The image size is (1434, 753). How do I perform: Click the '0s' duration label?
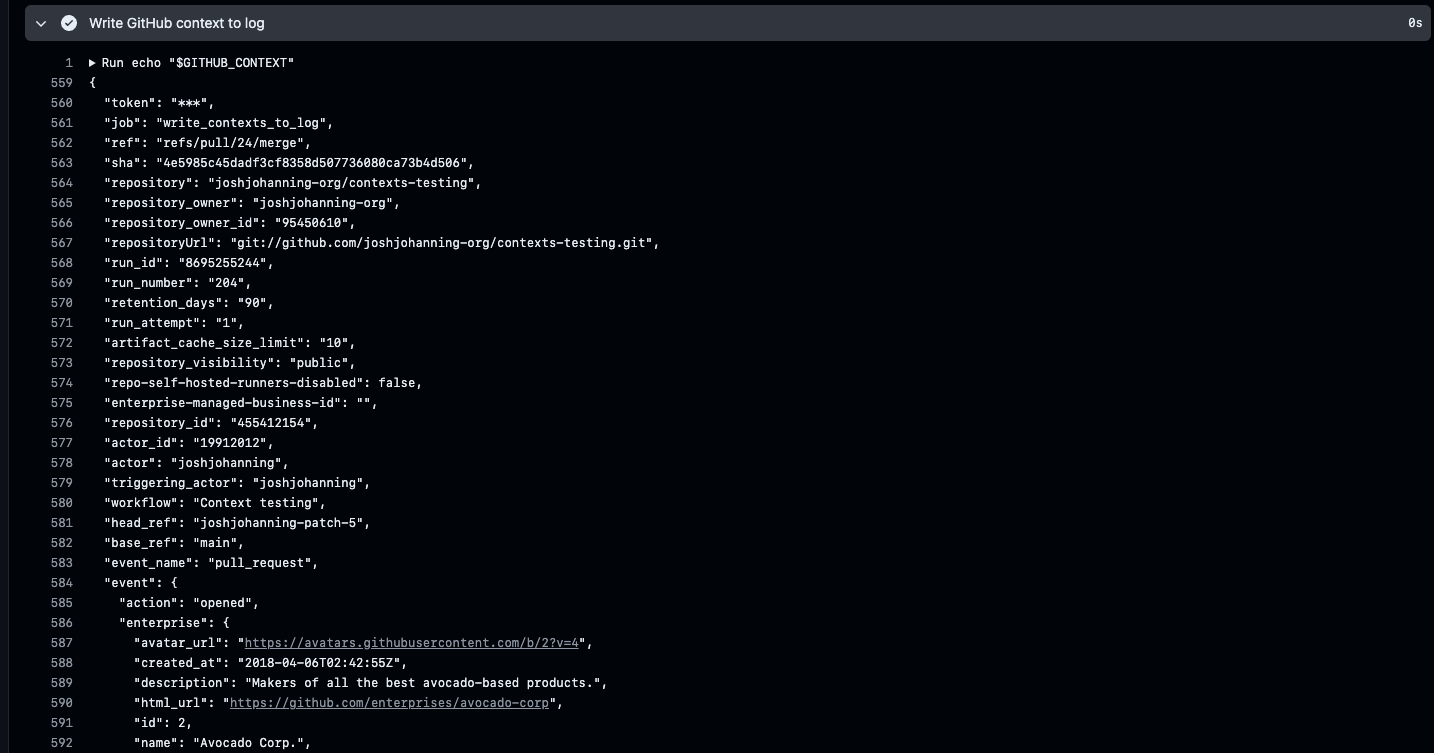click(x=1416, y=22)
